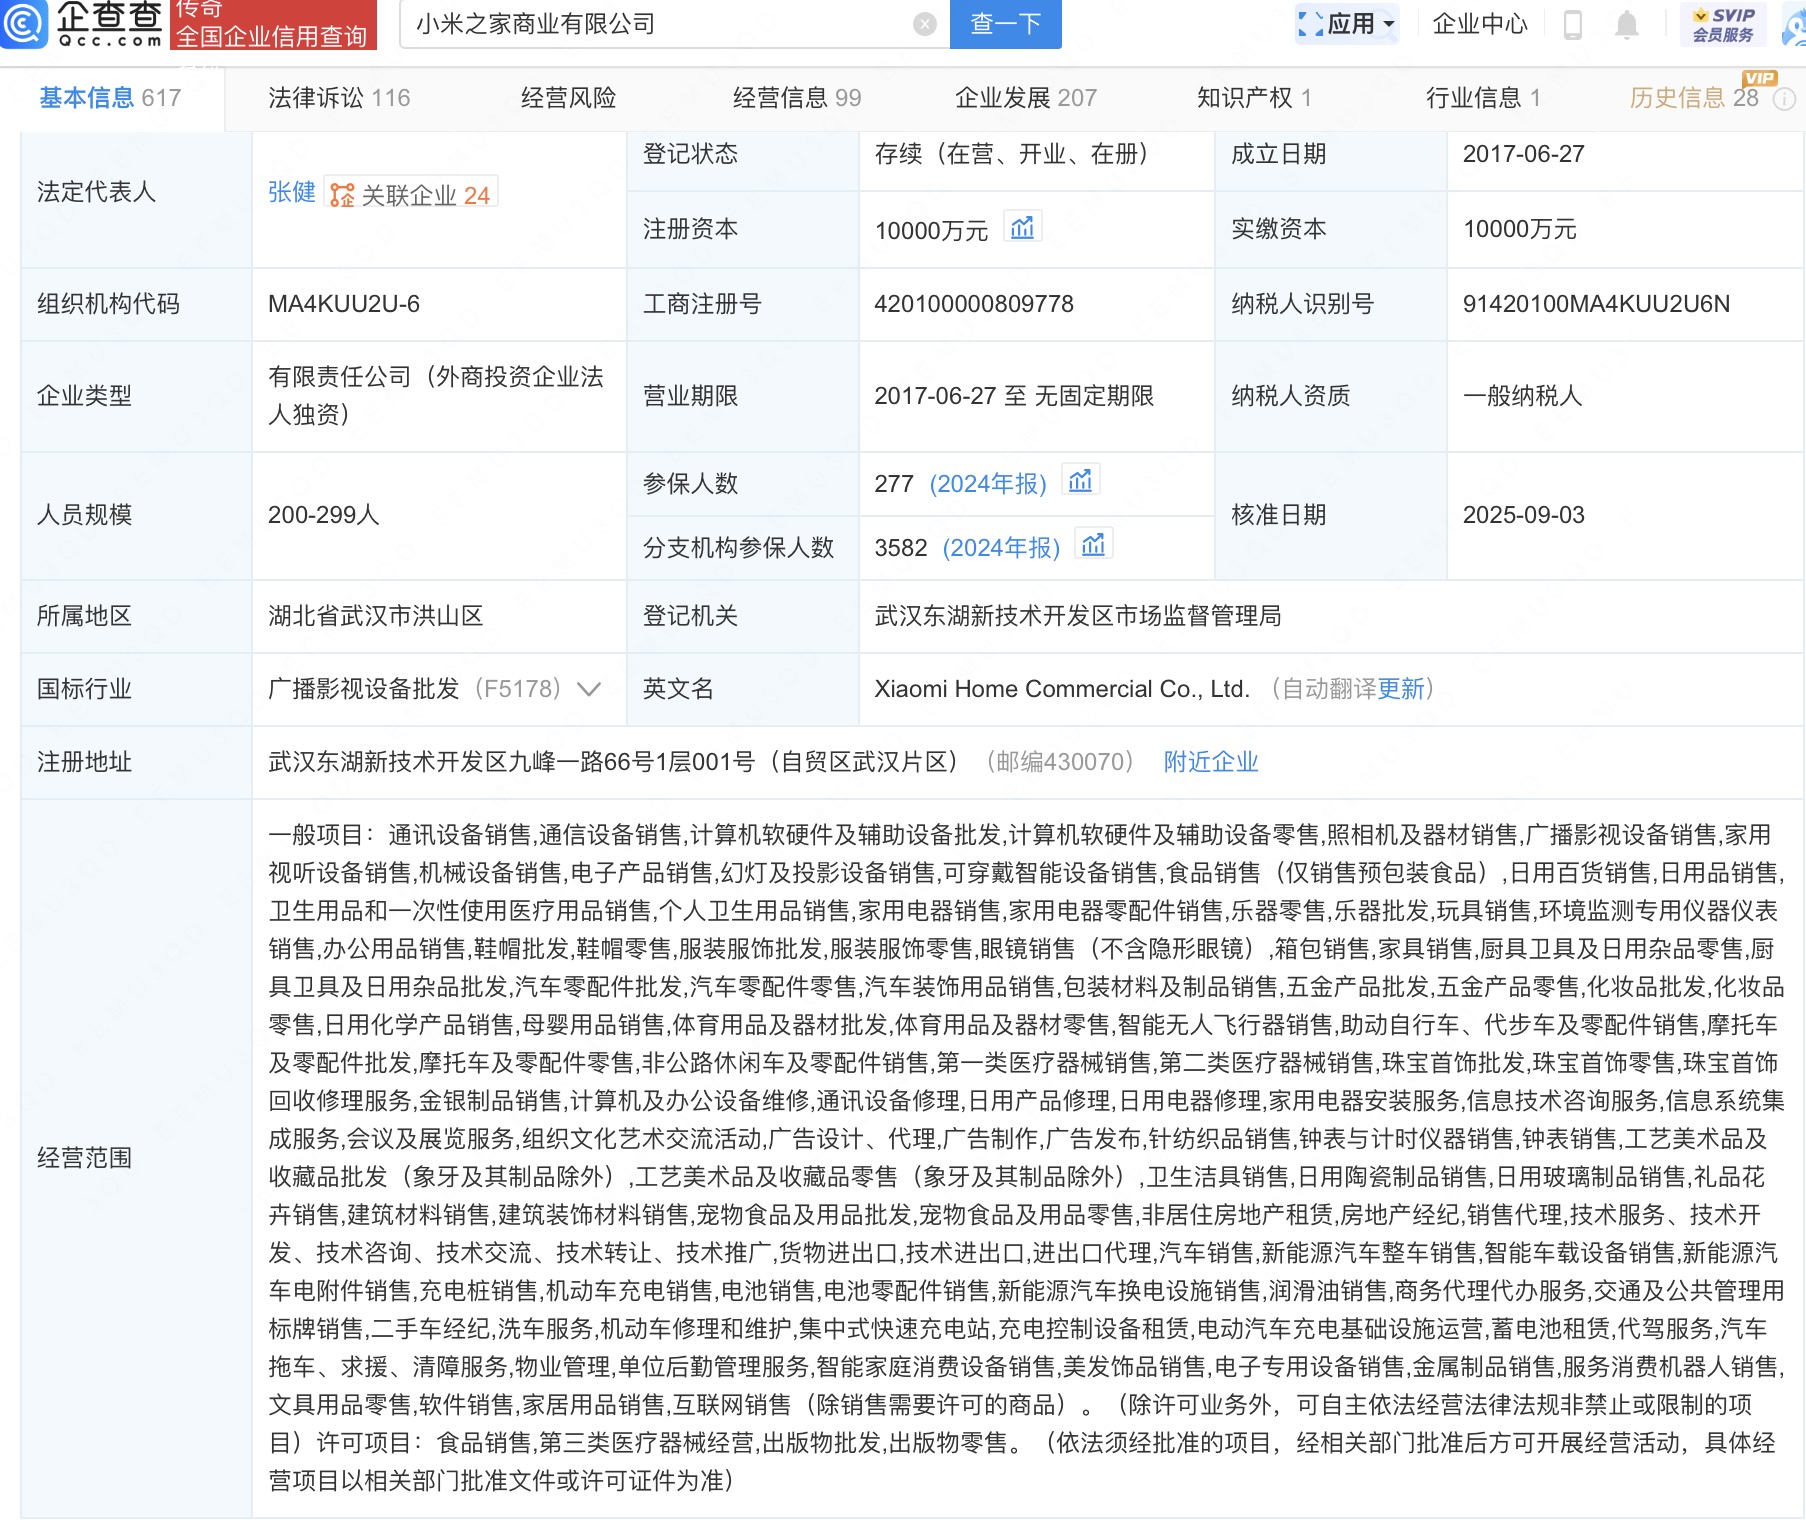Click the English name Xiaomi Home Commercial Co., Ltd.
The image size is (1806, 1520).
click(1062, 689)
